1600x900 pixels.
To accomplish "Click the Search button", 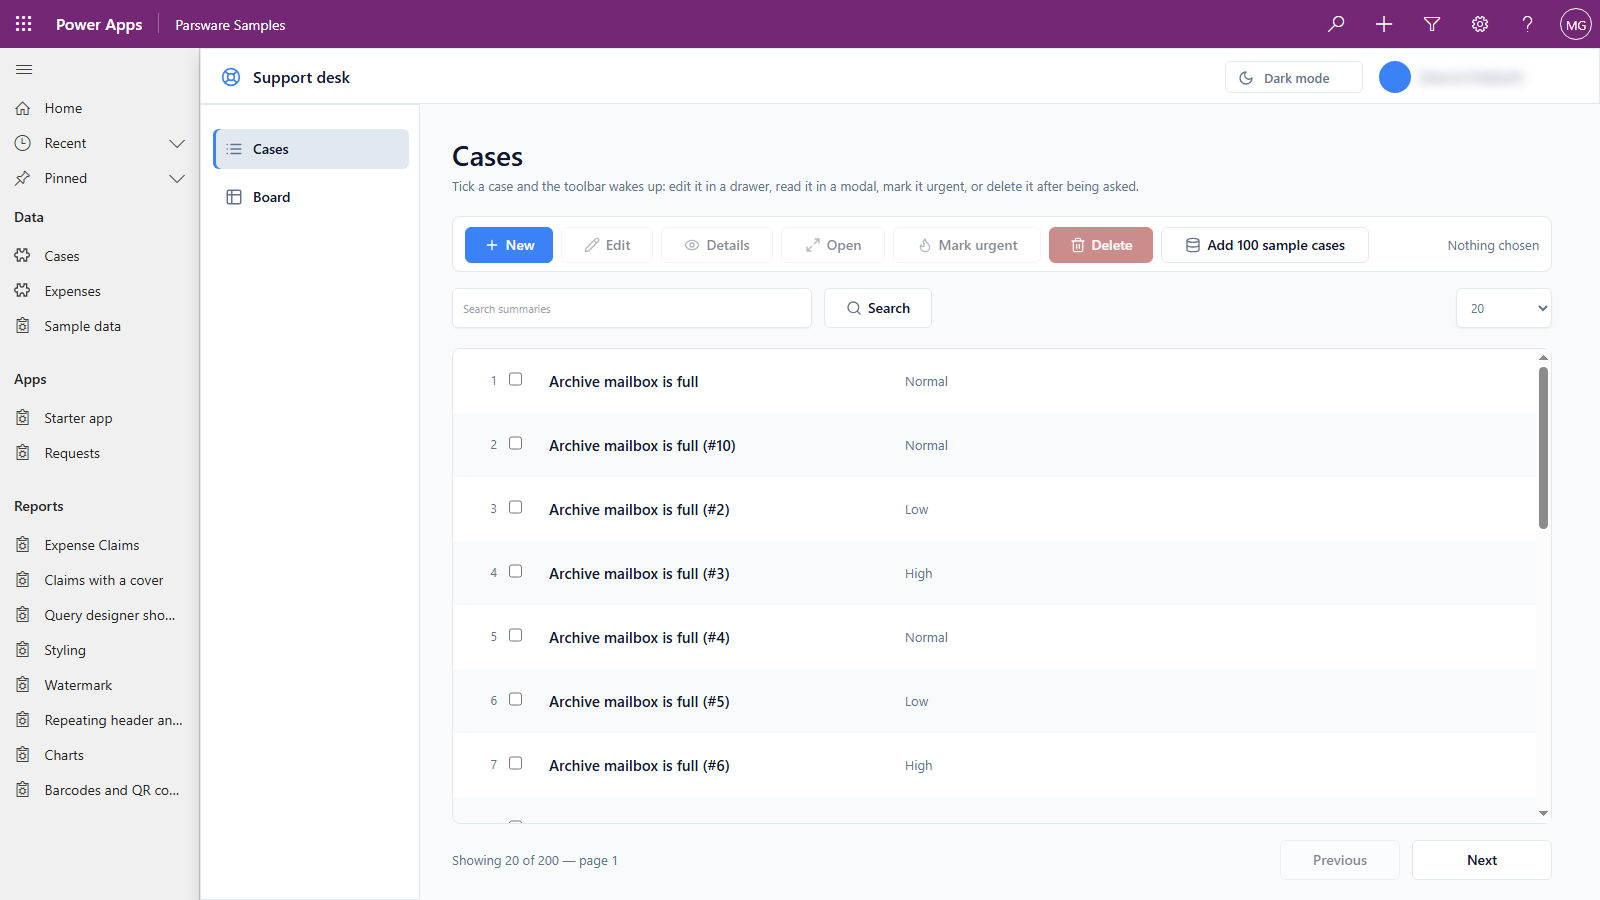I will 878,308.
